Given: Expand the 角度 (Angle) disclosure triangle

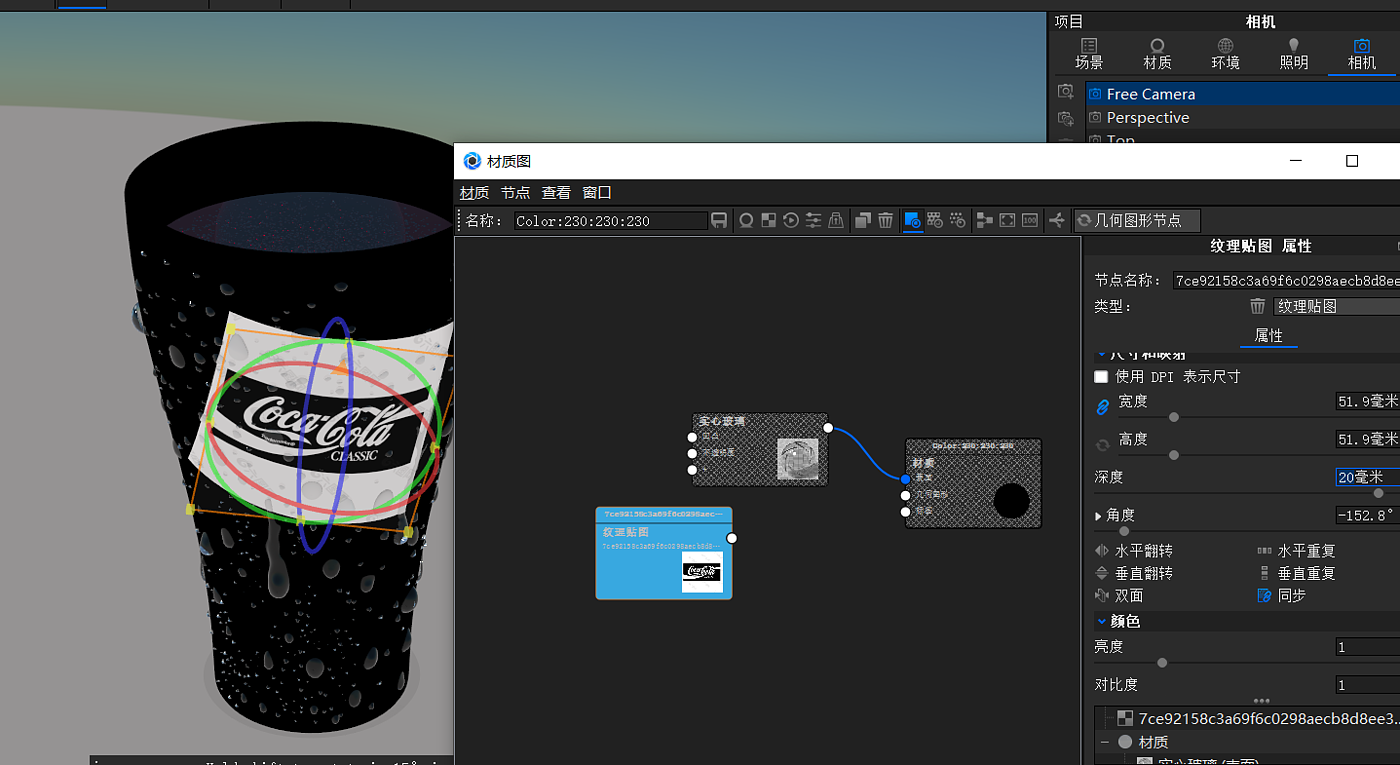Looking at the screenshot, I should 1099,516.
